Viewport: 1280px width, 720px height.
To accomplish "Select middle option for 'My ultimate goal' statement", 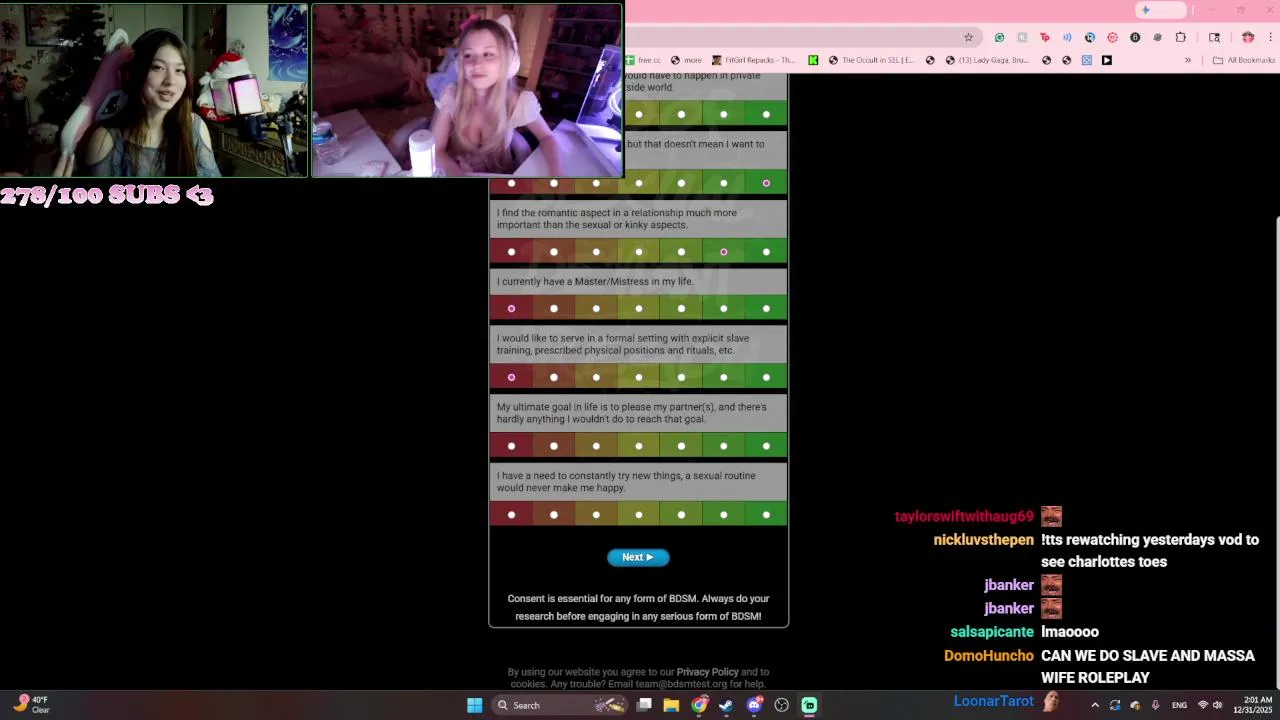I will [x=639, y=446].
